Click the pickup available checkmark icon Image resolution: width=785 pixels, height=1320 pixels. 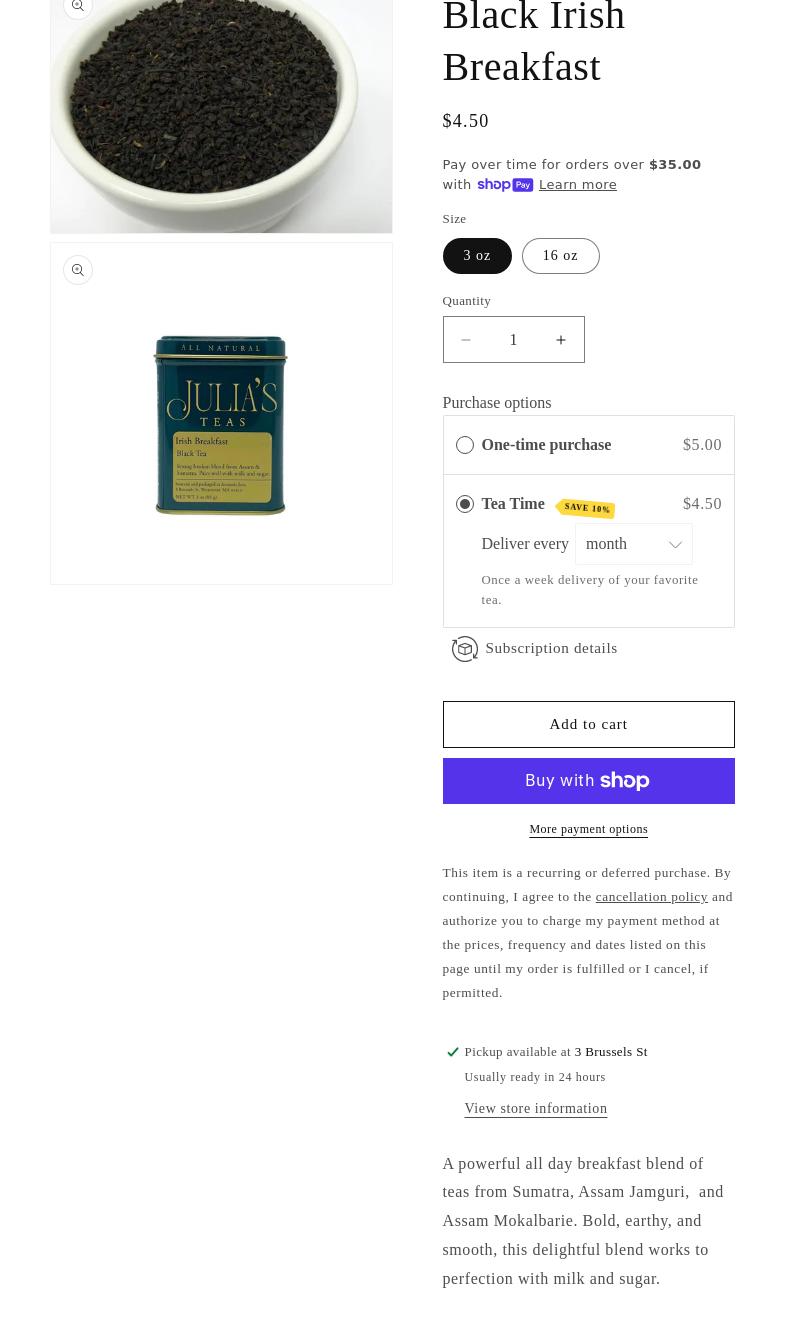click(x=452, y=1052)
